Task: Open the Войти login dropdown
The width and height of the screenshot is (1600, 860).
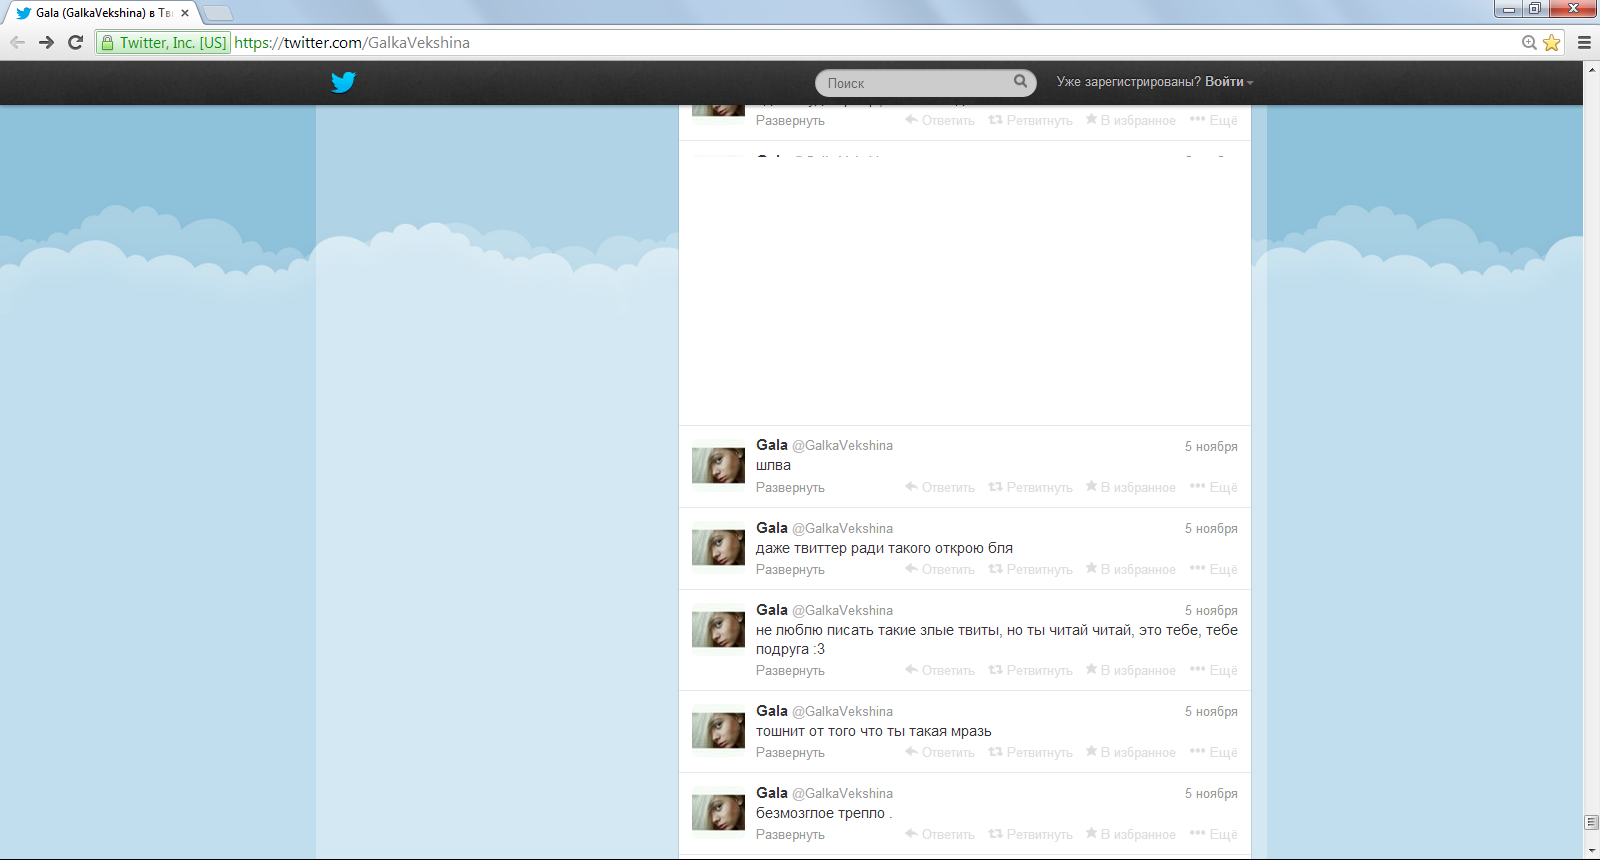Action: (1229, 82)
